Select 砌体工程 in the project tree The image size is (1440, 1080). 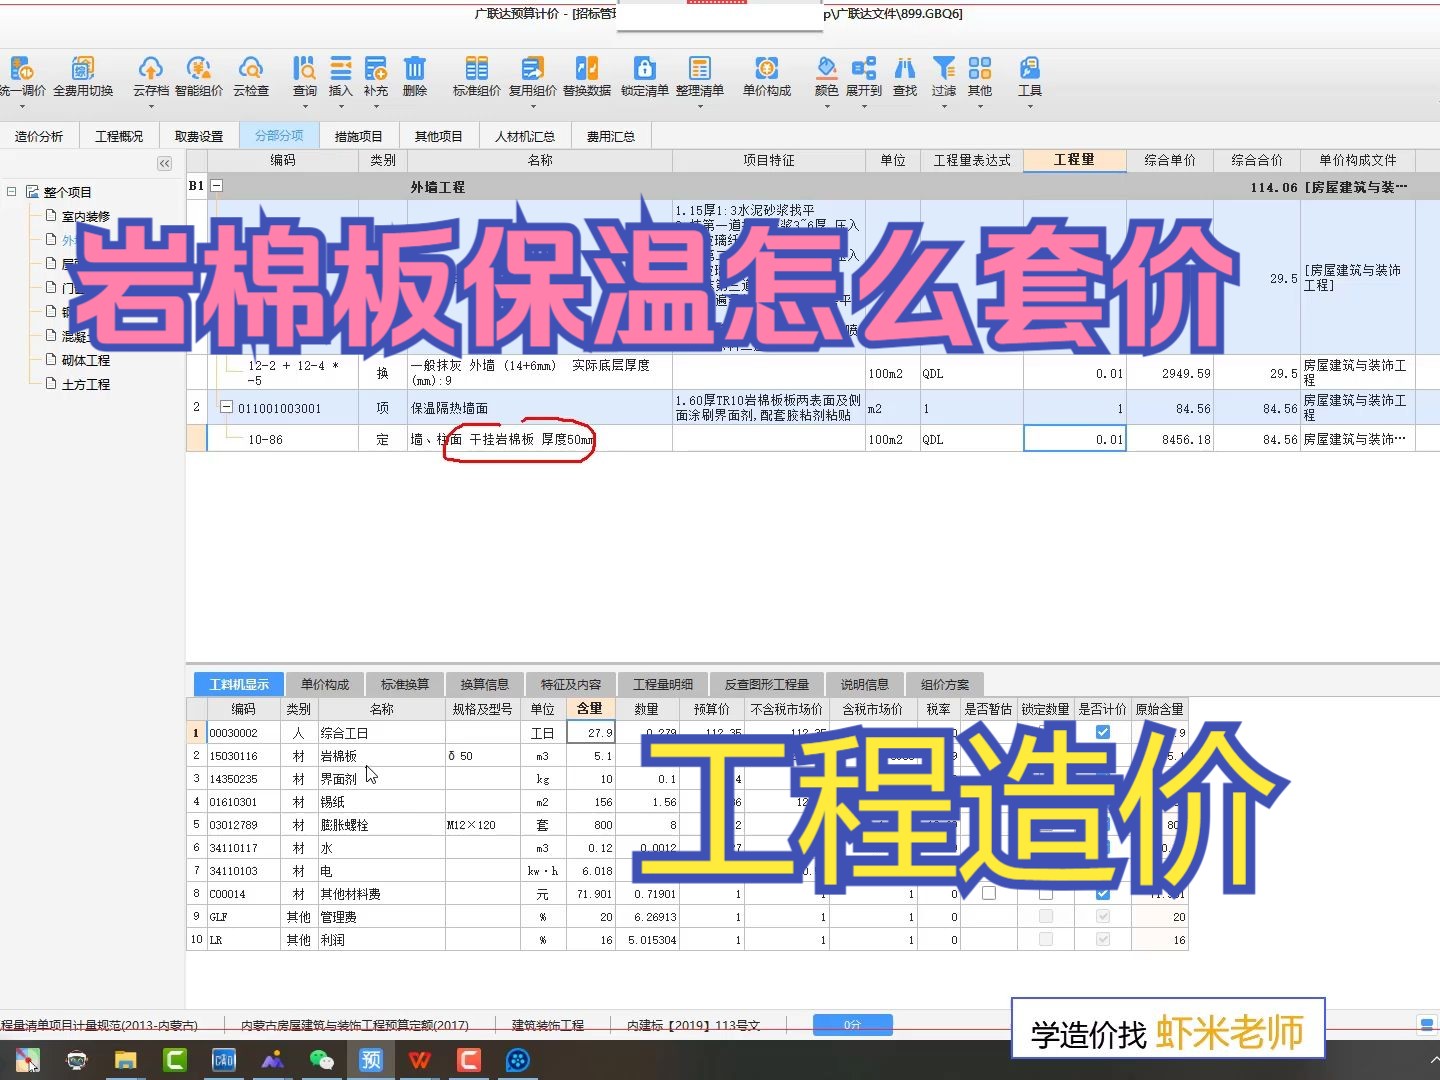click(86, 360)
